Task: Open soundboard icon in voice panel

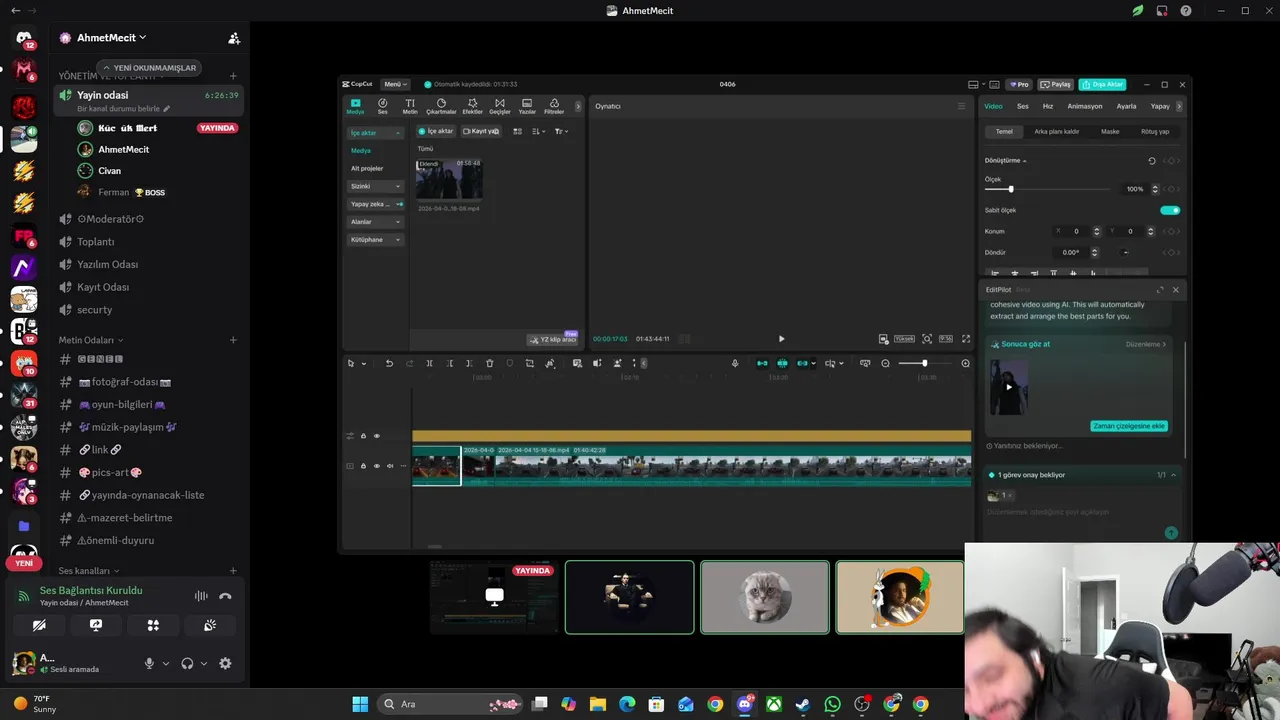Action: click(x=210, y=625)
